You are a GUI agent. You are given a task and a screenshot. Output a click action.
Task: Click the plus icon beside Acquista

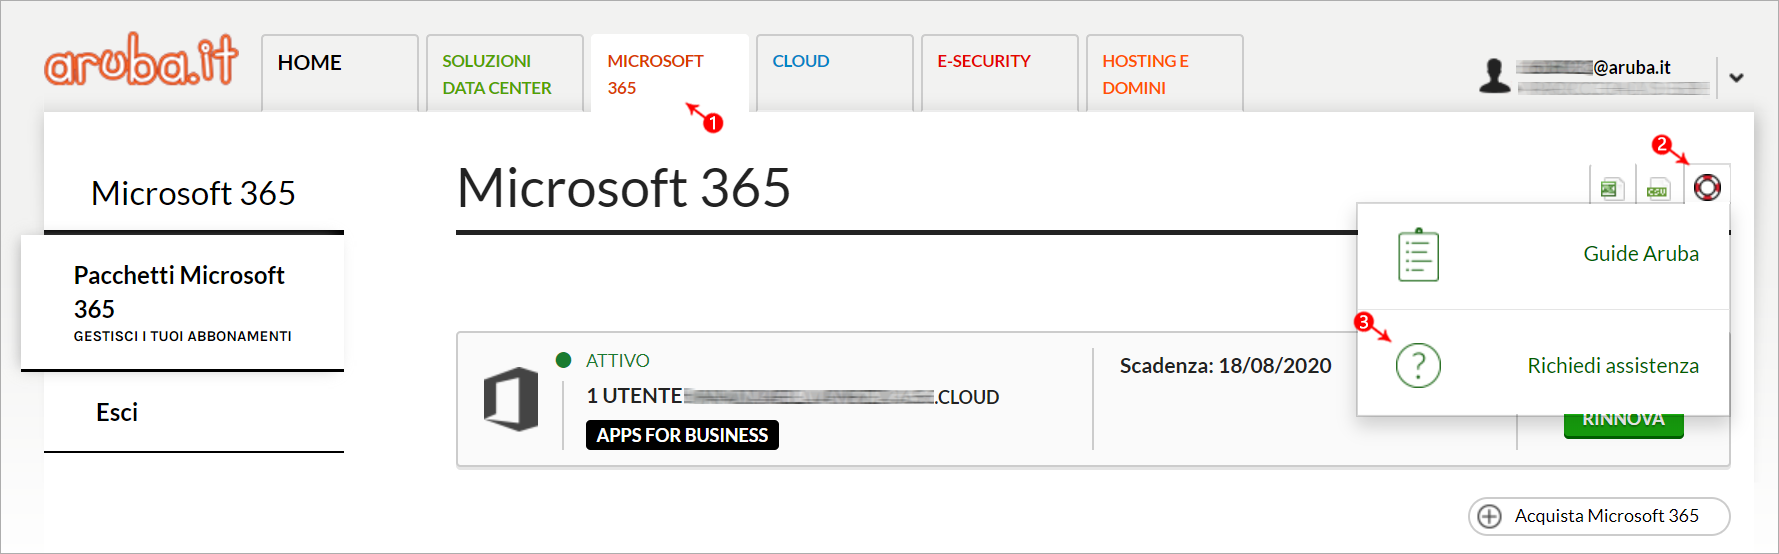(1489, 516)
